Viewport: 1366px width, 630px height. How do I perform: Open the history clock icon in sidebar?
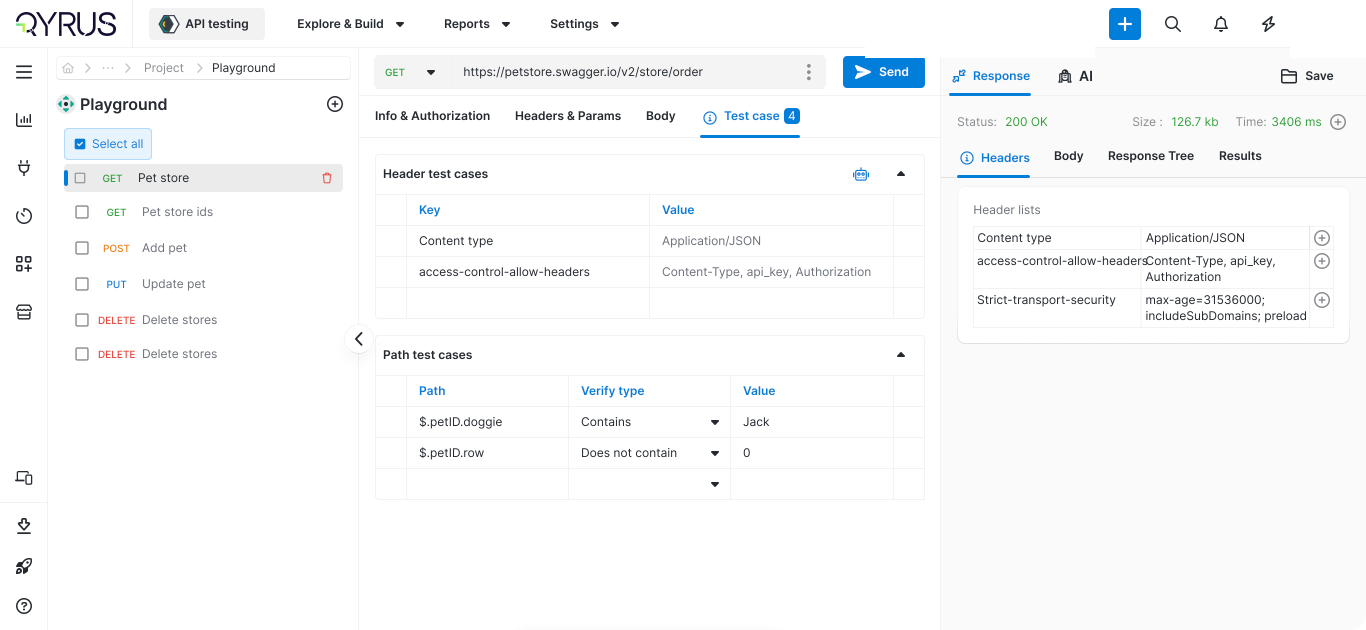24,216
